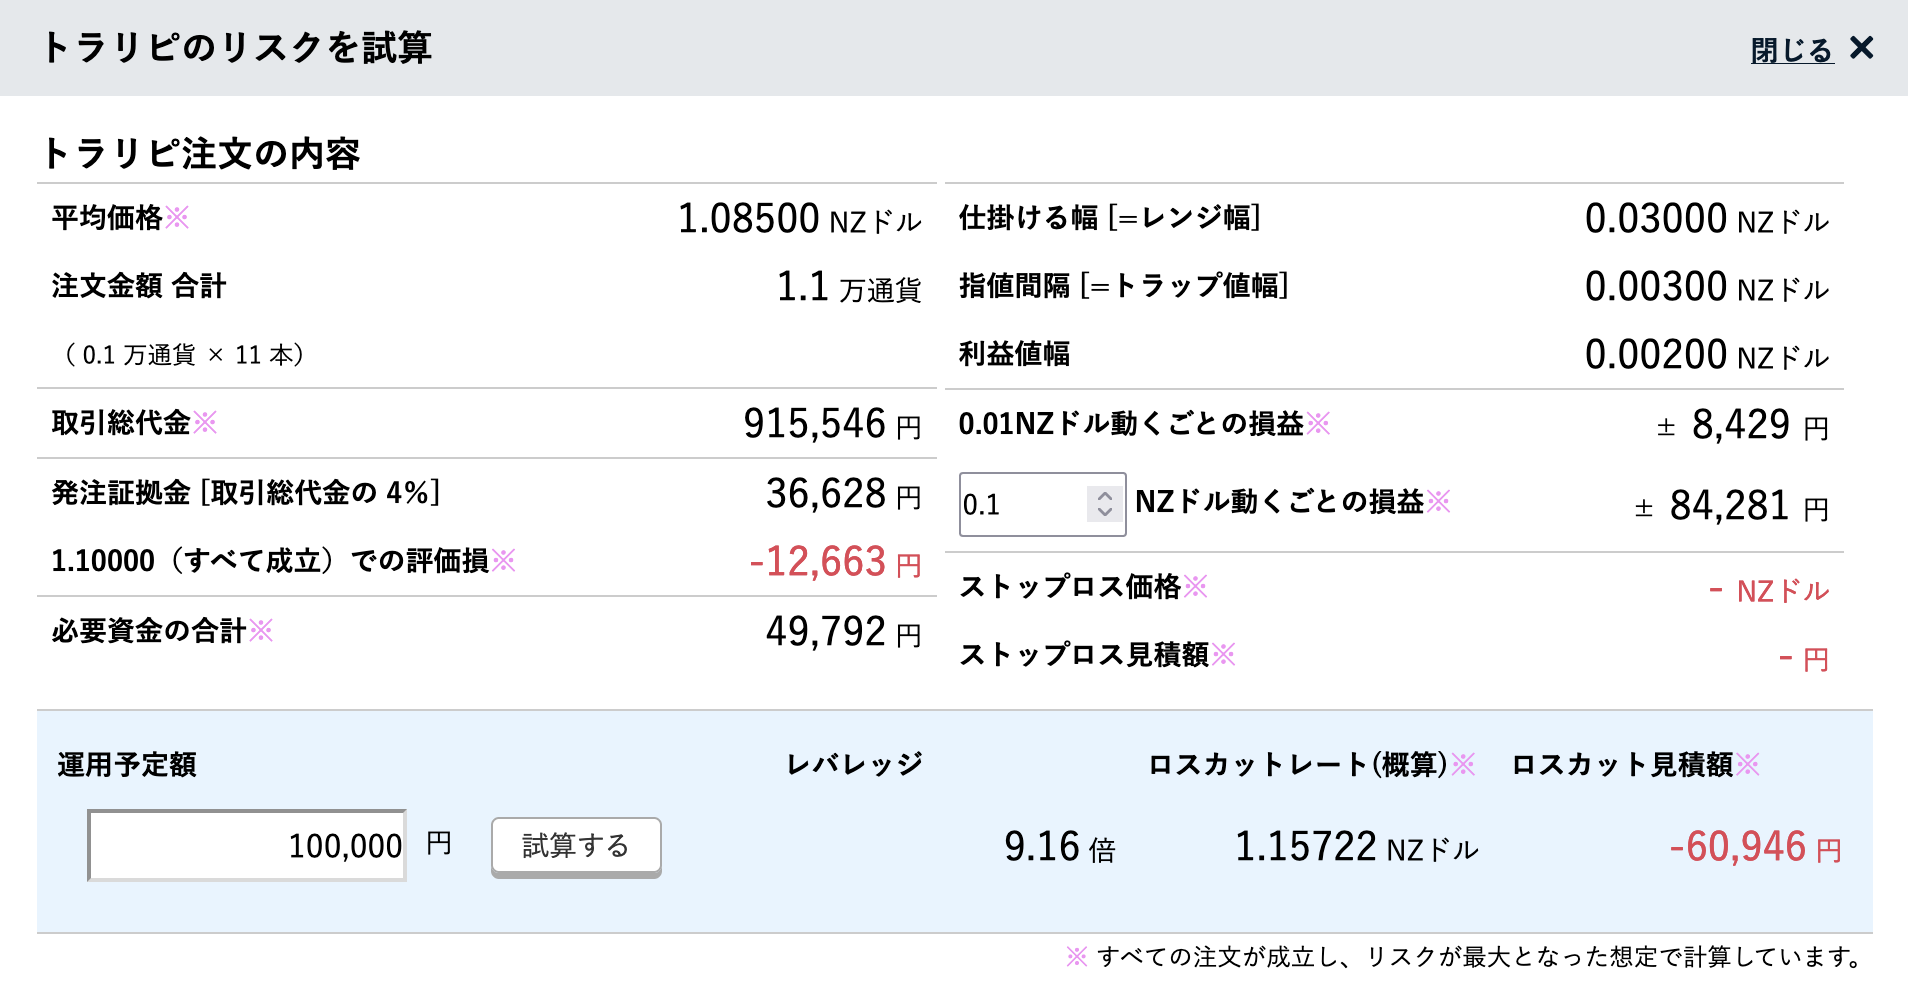Click the 運用予定額 label
The width and height of the screenshot is (1908, 1002).
[x=127, y=764]
